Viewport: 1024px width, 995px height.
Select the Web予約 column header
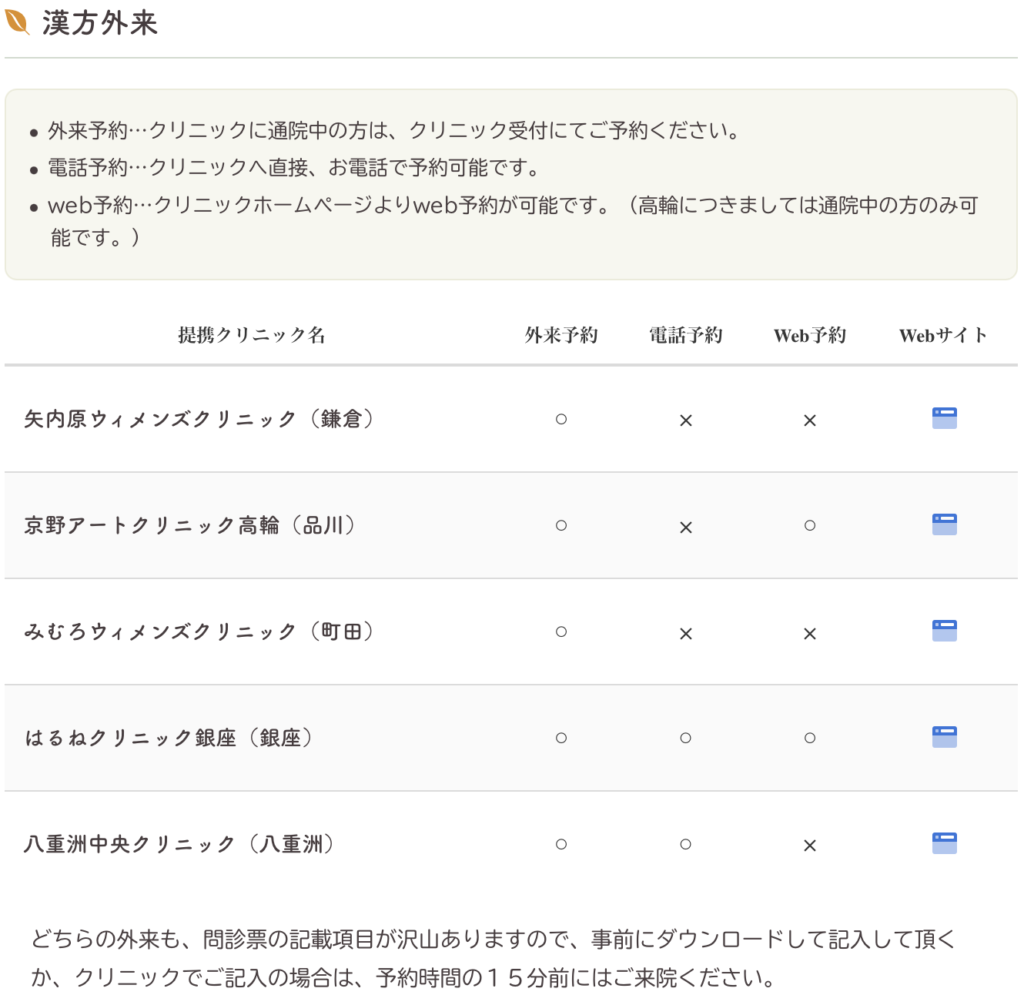pyautogui.click(x=810, y=336)
